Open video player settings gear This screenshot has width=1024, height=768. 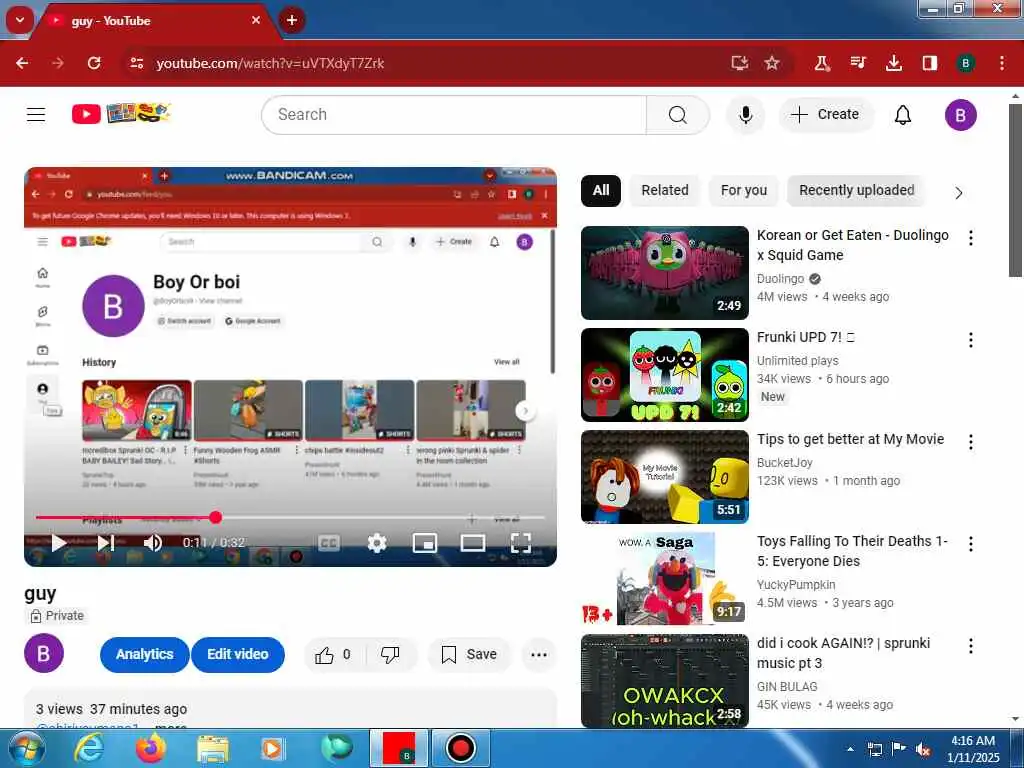tap(377, 543)
